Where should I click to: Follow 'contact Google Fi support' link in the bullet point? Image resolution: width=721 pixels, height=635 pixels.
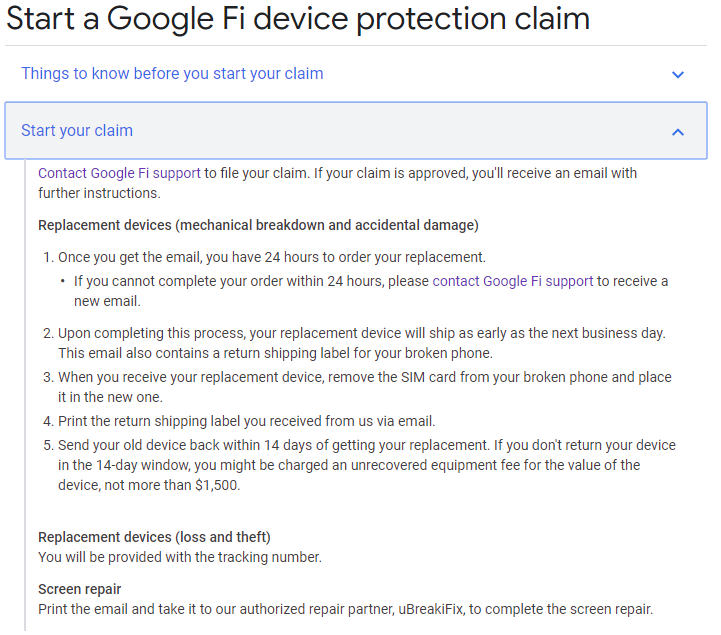(513, 281)
